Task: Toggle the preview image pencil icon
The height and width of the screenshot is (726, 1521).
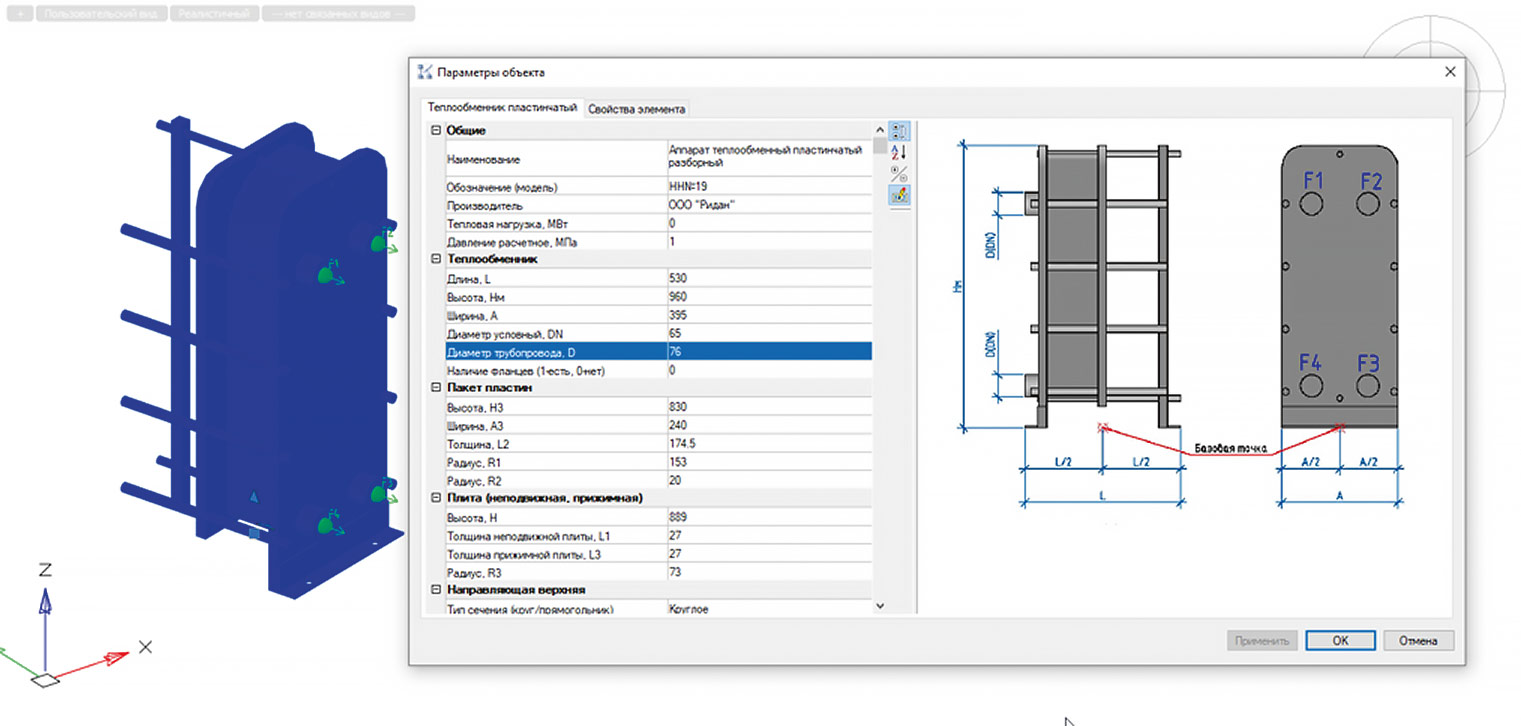Action: (x=898, y=195)
